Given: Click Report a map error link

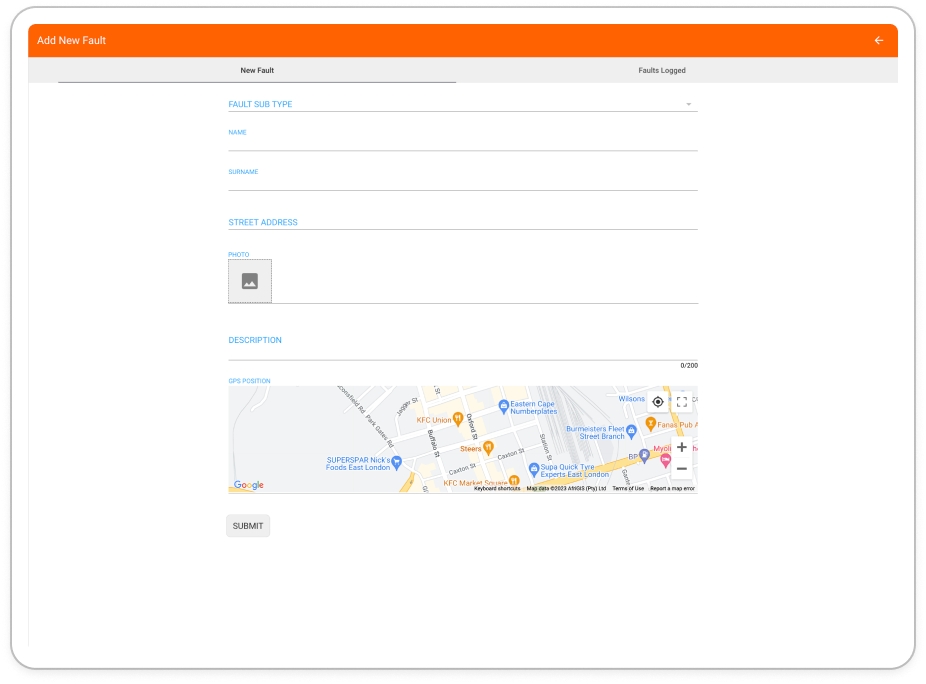Looking at the screenshot, I should 672,489.
